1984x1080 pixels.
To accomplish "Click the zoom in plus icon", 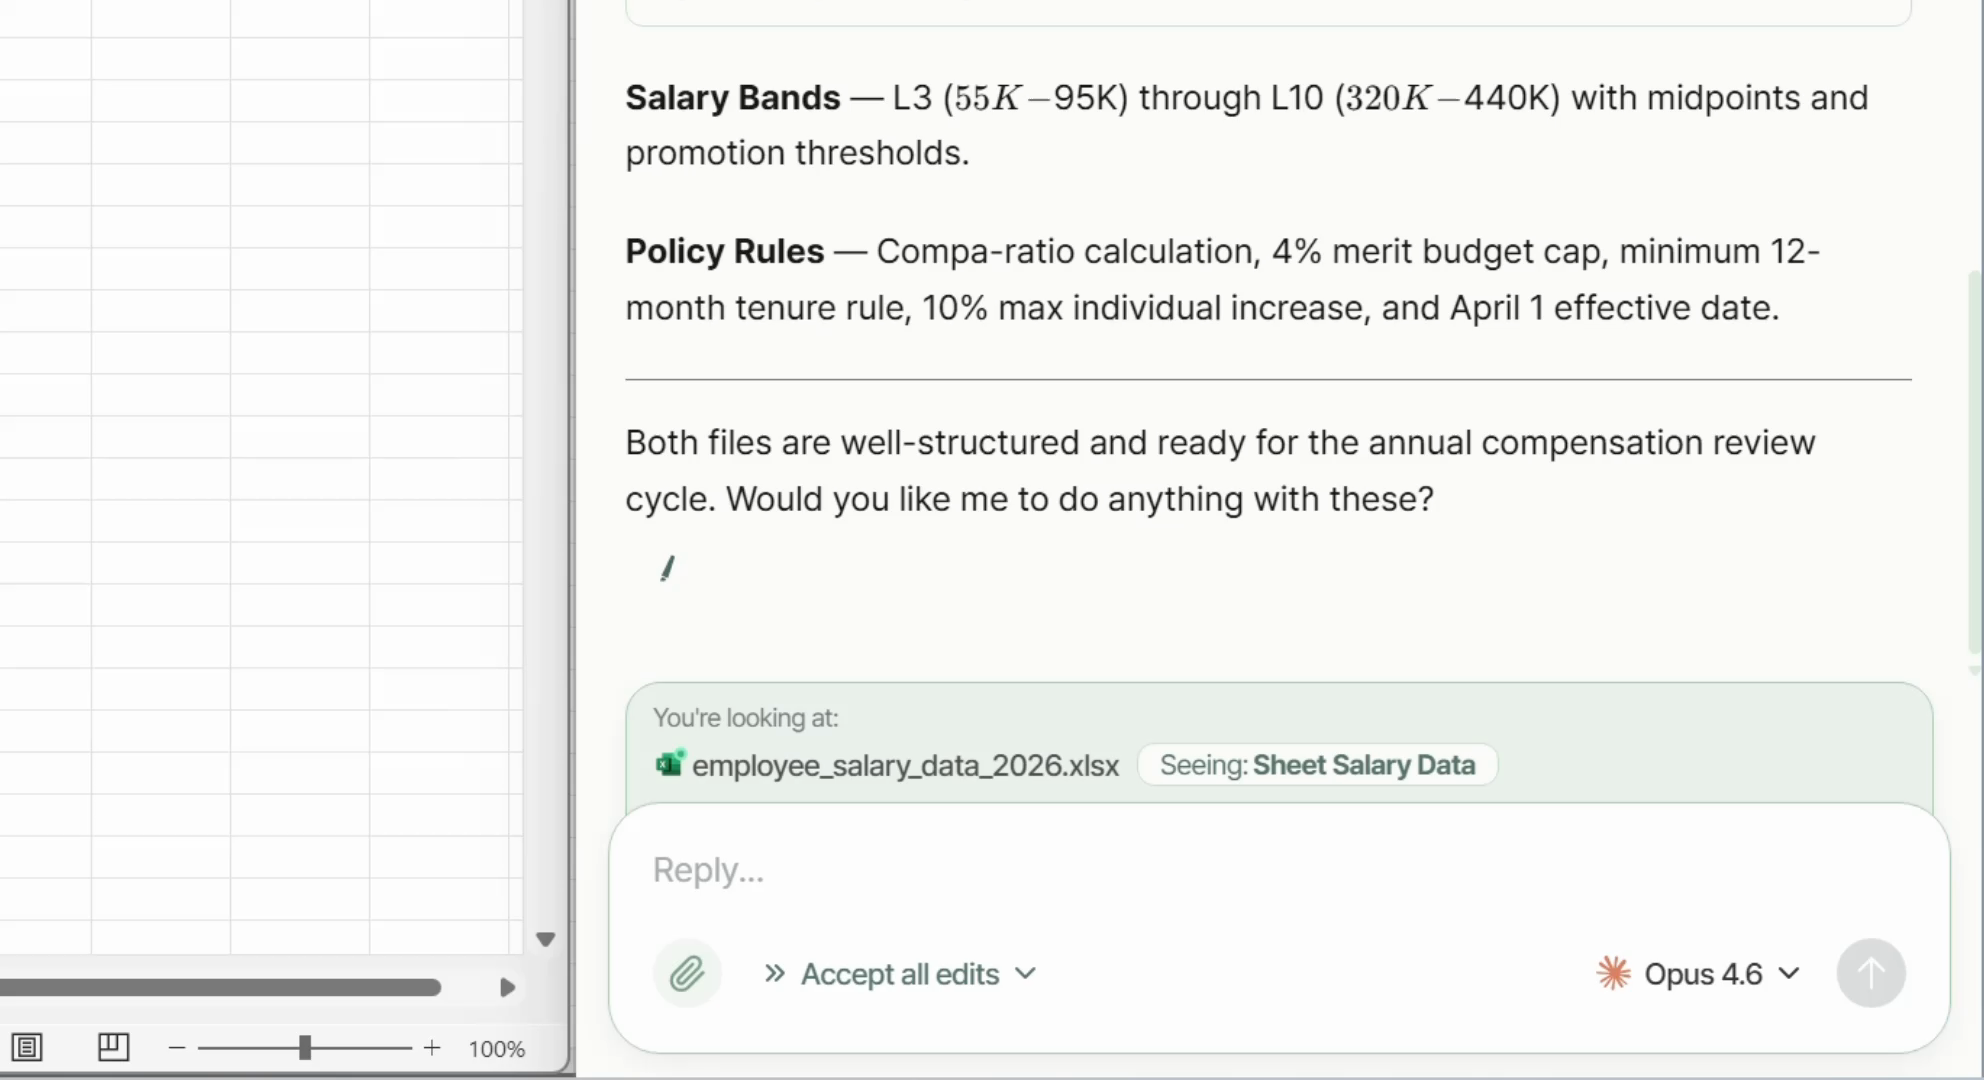I will 432,1048.
